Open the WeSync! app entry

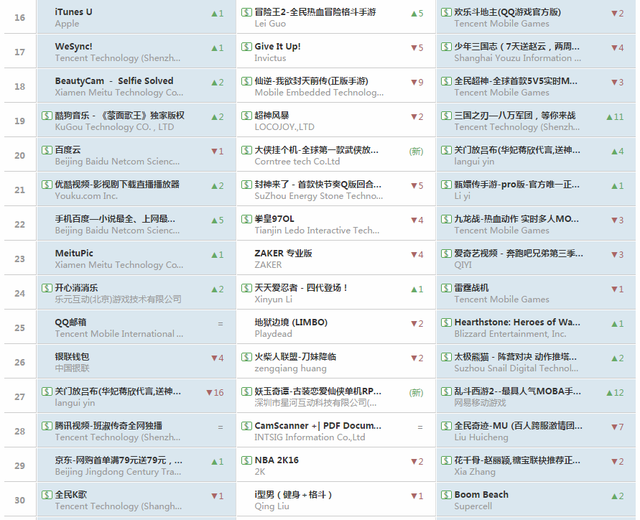click(73, 47)
